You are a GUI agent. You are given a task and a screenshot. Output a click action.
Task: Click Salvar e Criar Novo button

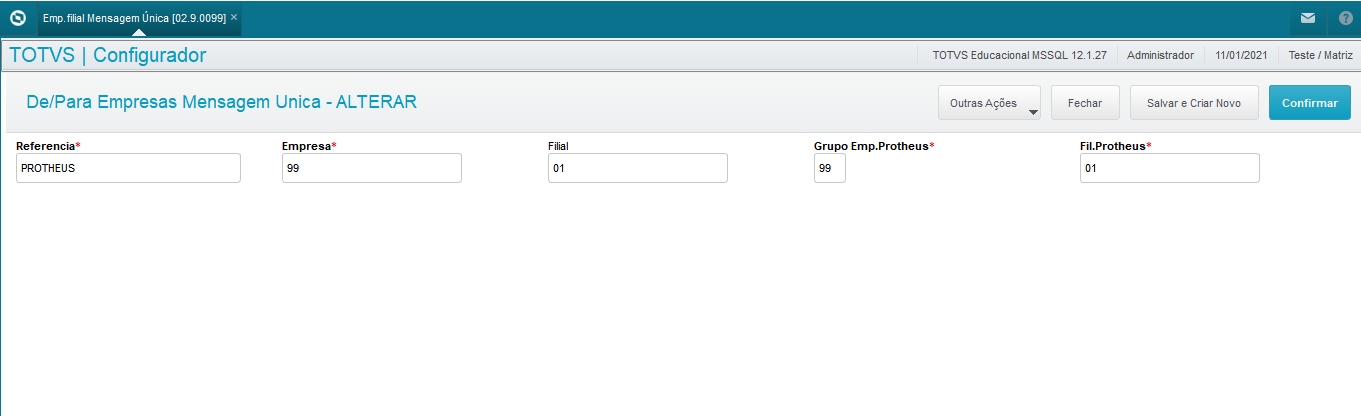[1194, 103]
